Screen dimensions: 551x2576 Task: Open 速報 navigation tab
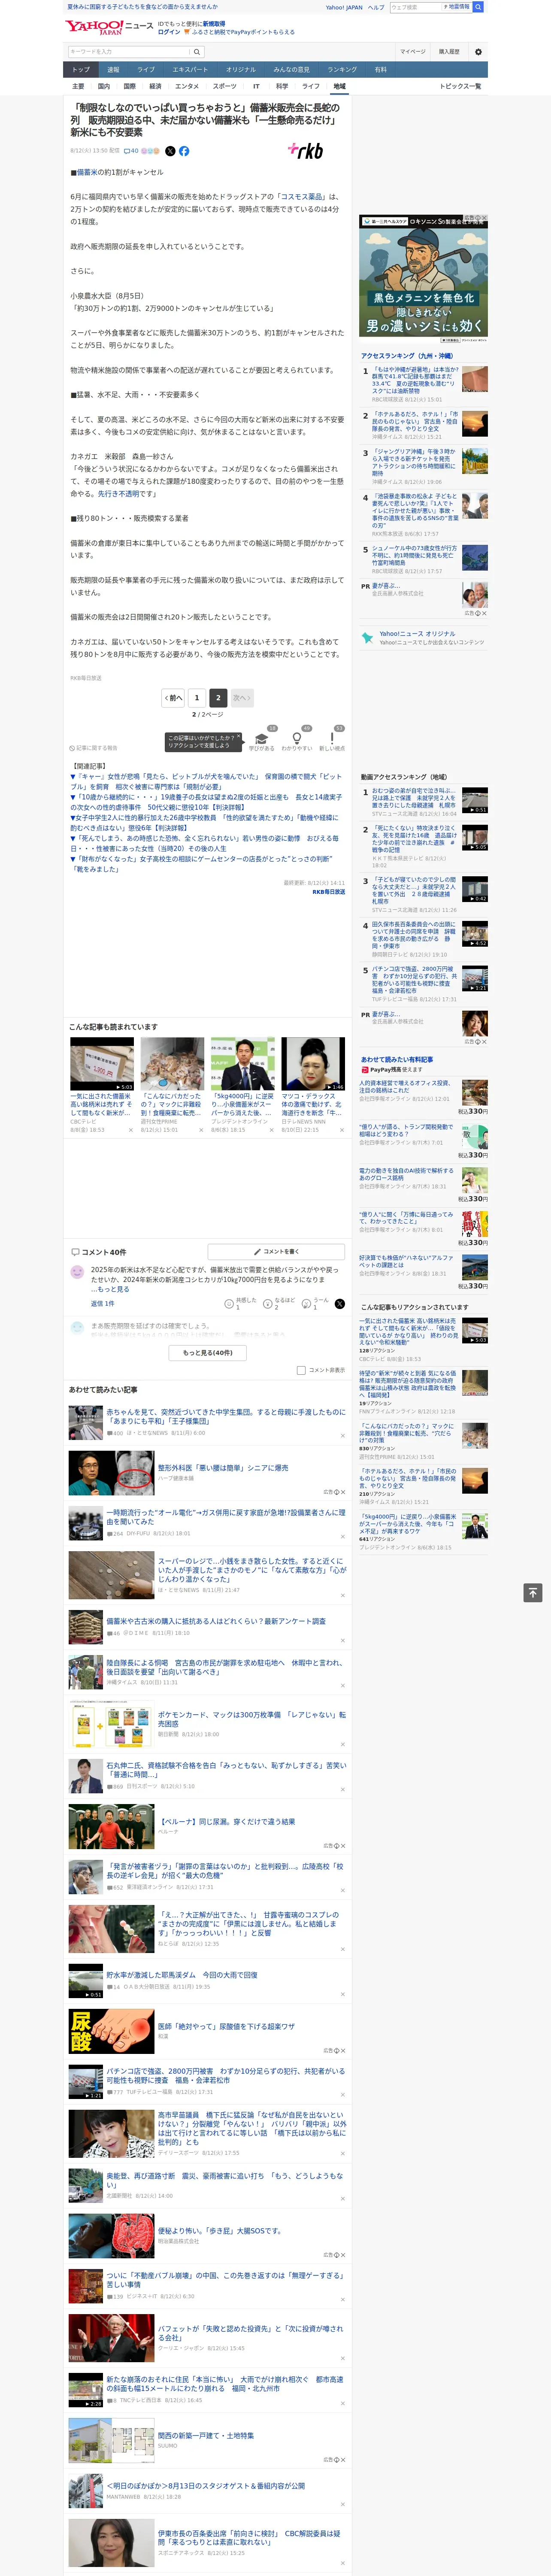tap(113, 70)
